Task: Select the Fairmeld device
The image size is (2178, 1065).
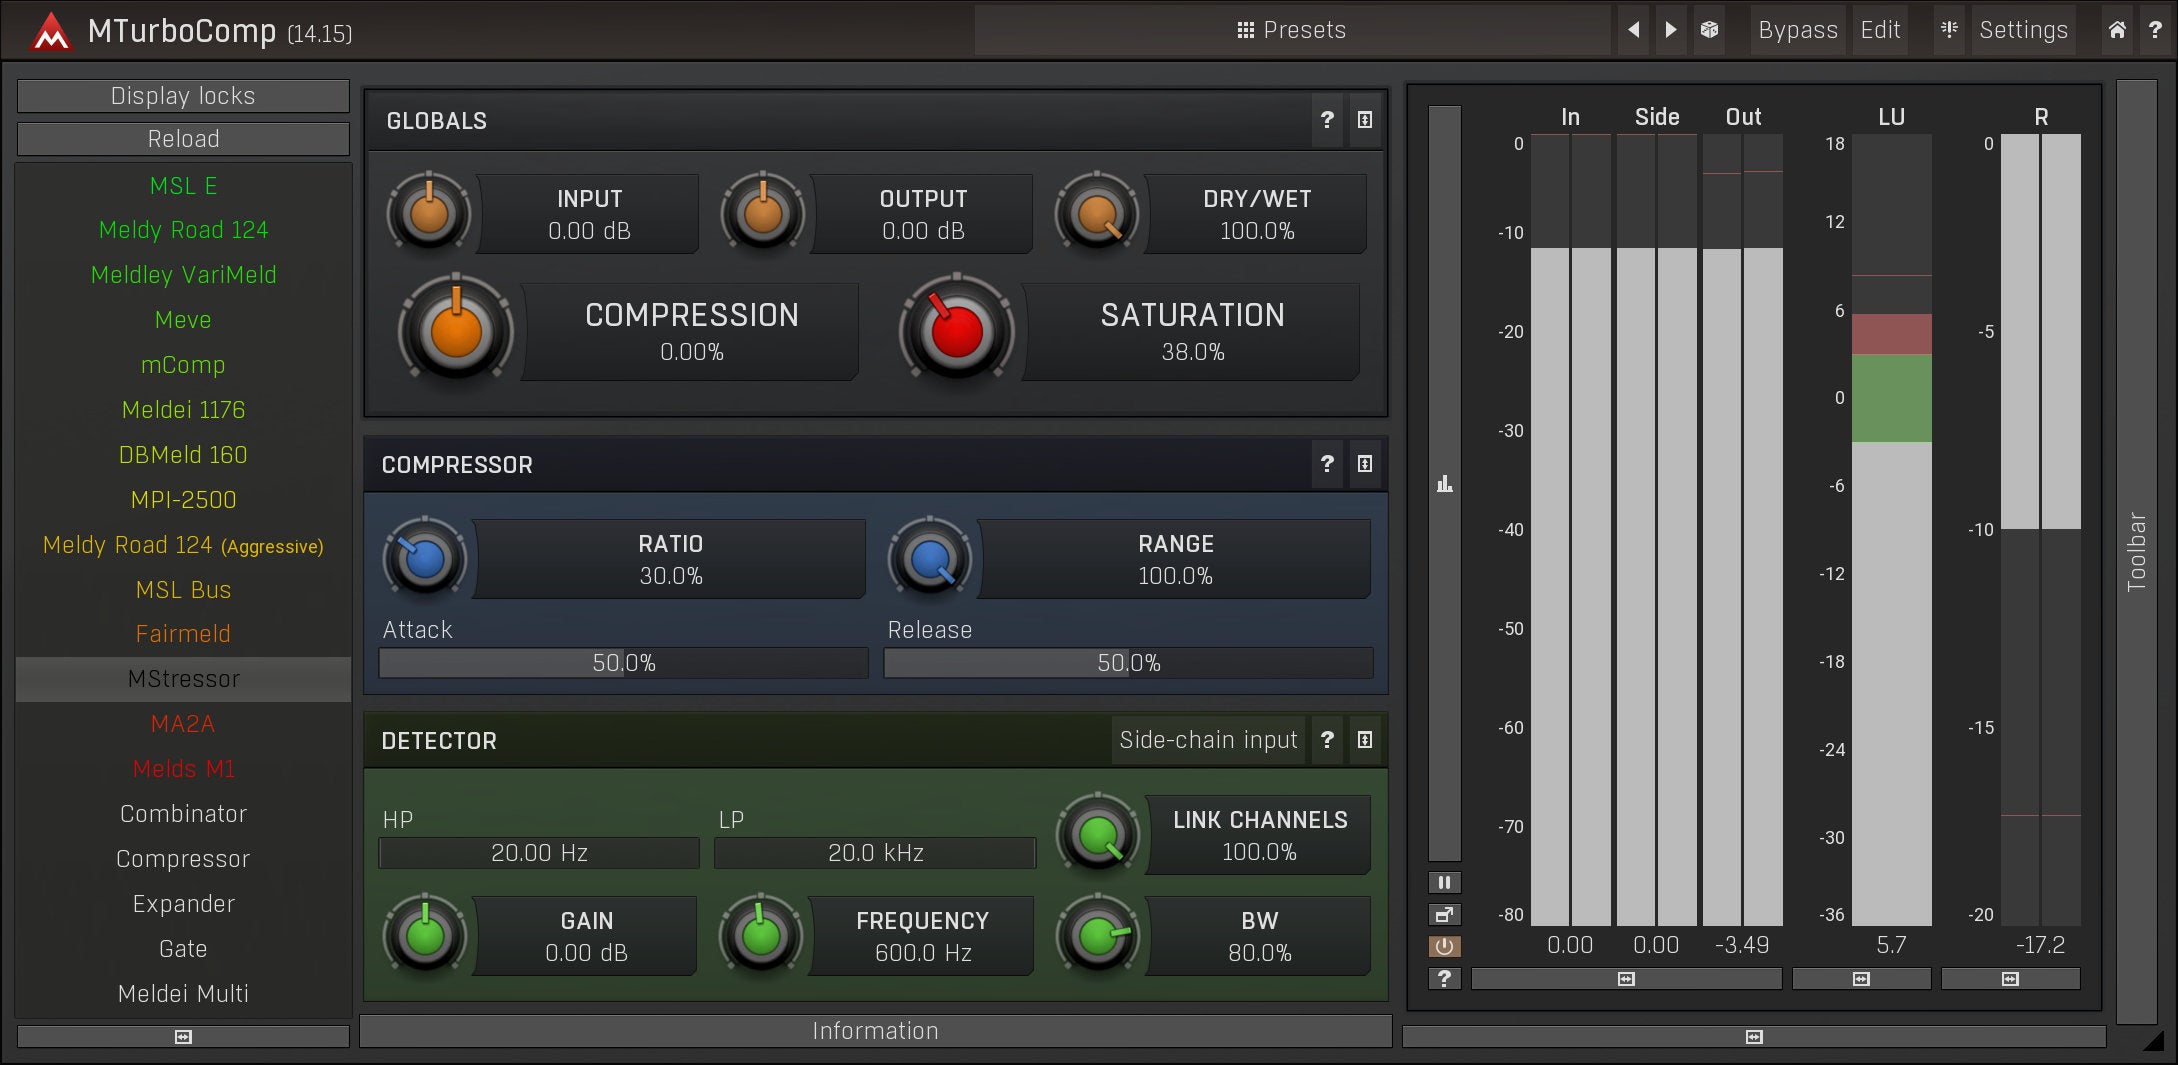Action: 183,634
